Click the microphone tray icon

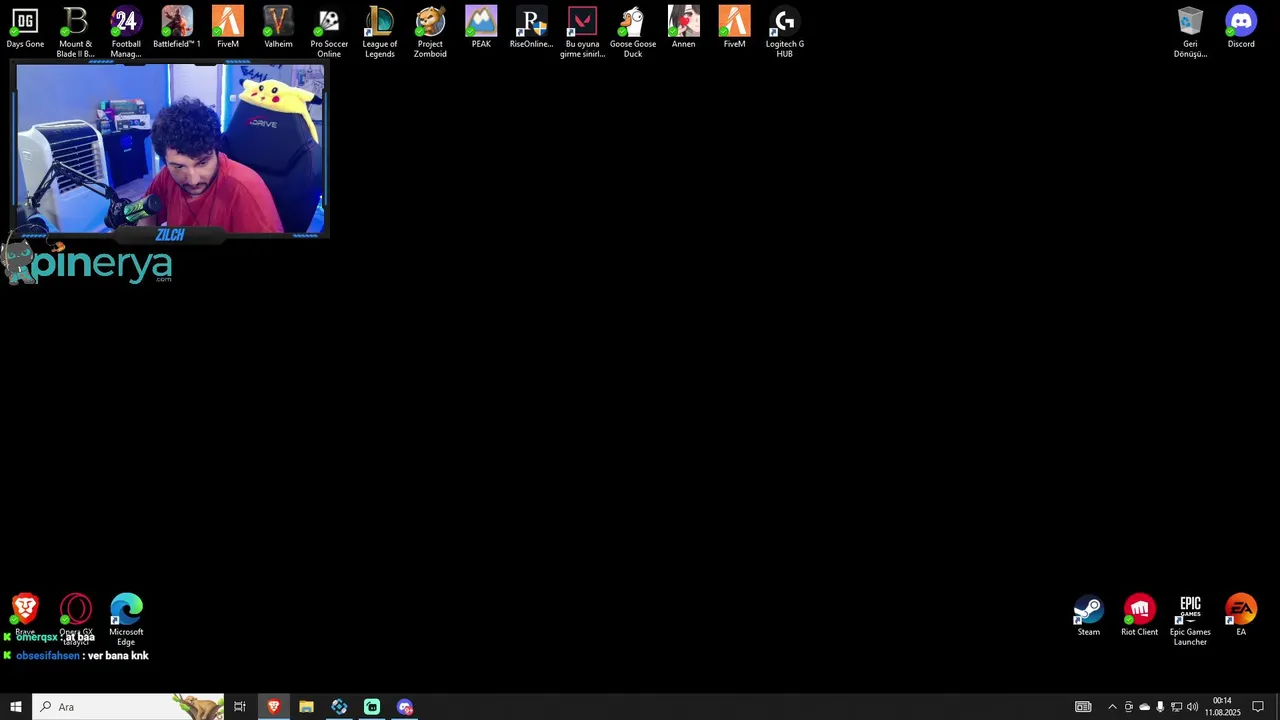tap(1160, 707)
